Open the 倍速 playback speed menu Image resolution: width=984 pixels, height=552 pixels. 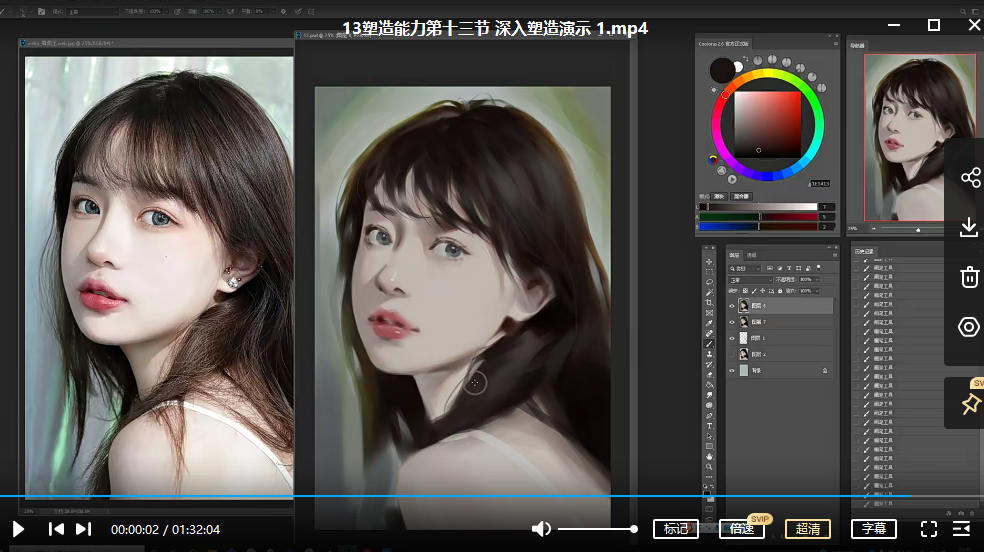point(741,530)
